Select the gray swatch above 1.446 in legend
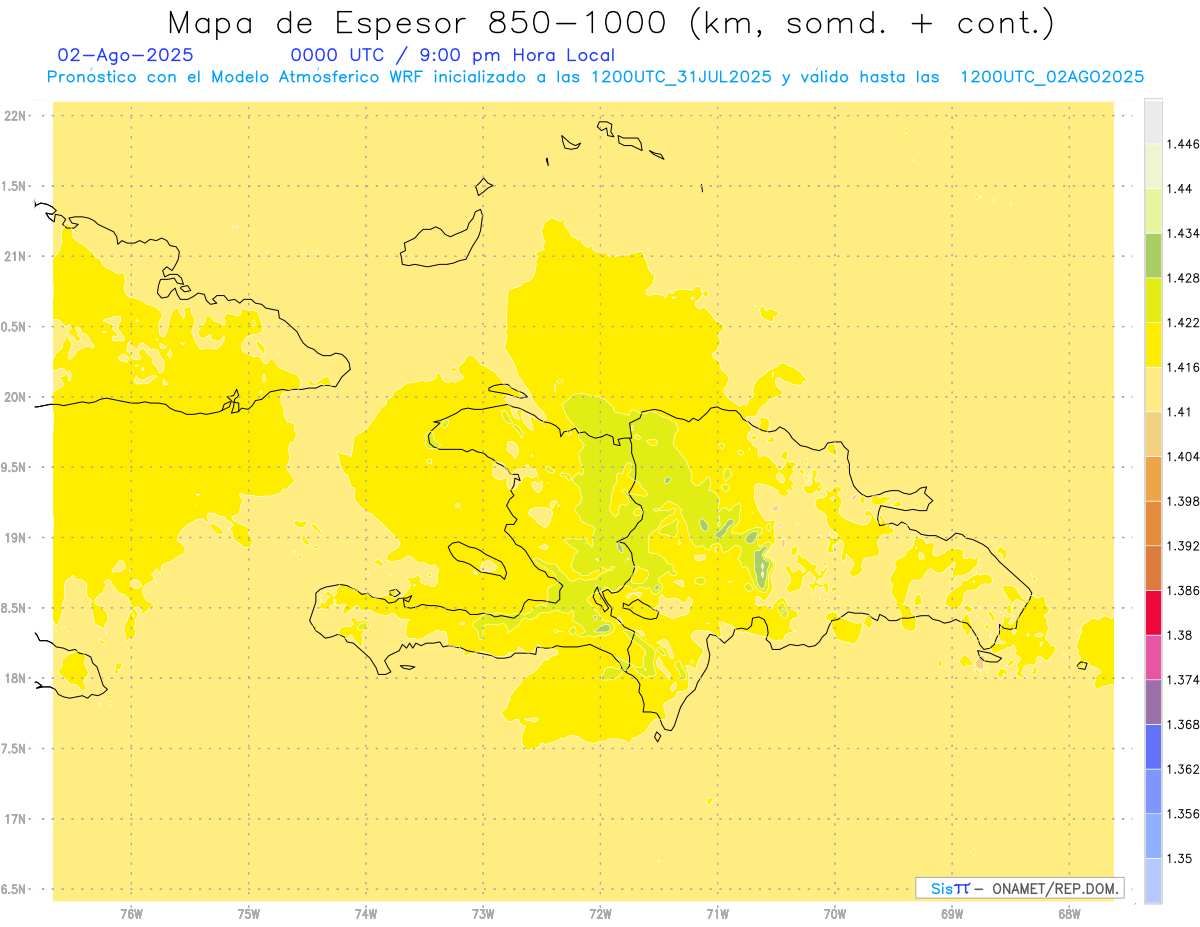 [1153, 121]
